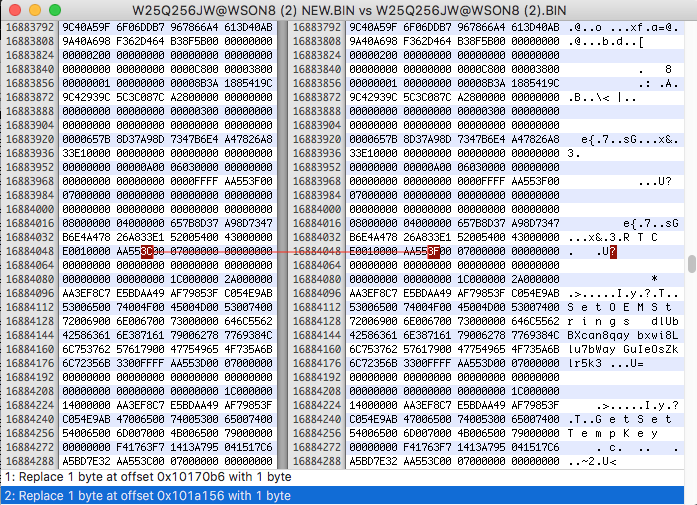Click ASCII text '.B..\< |..'
697x505 pixels.
pyautogui.click(x=602, y=97)
